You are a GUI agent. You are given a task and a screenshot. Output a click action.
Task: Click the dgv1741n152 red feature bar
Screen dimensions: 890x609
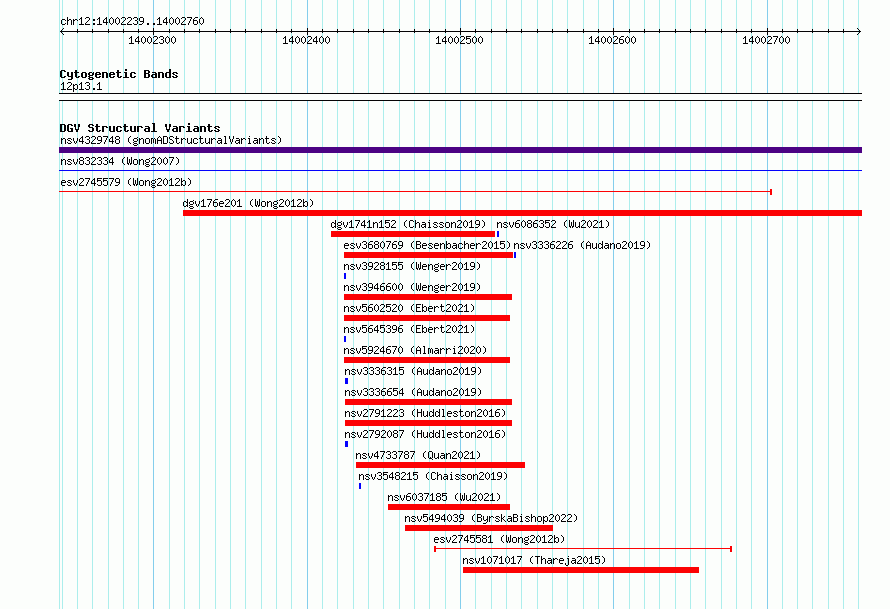point(413,234)
